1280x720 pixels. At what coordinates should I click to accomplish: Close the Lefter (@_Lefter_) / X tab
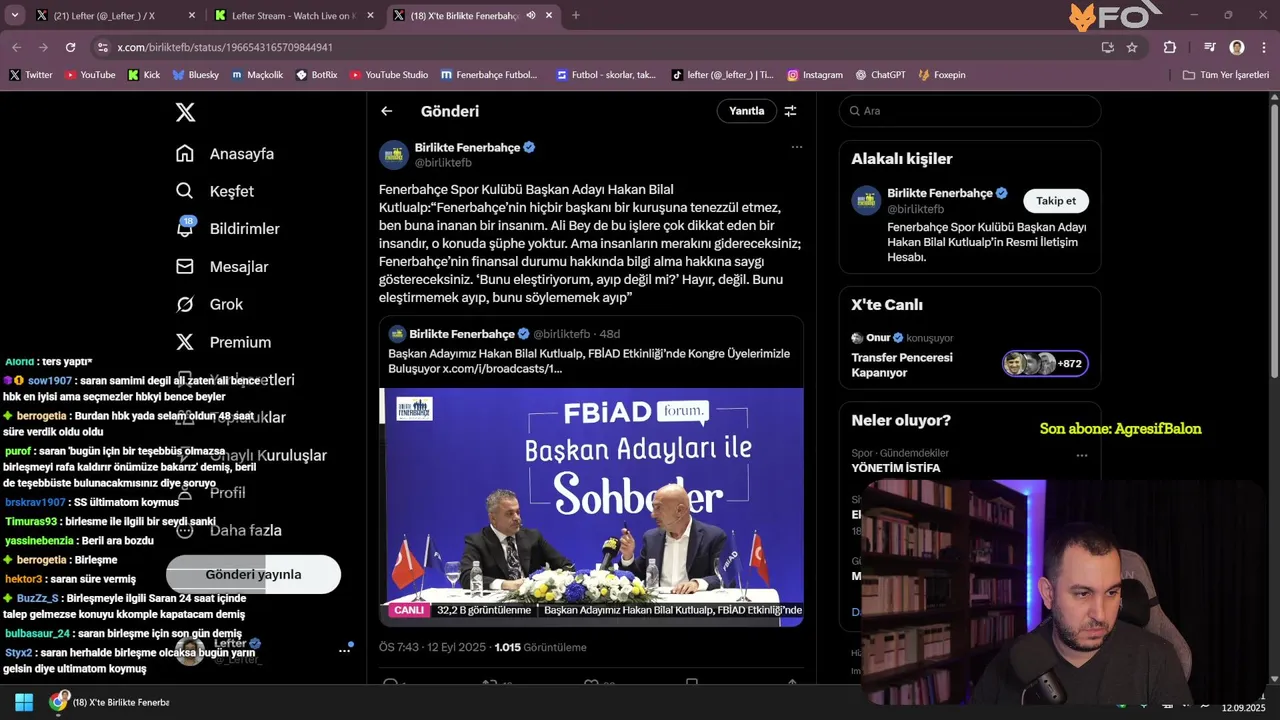click(x=193, y=15)
